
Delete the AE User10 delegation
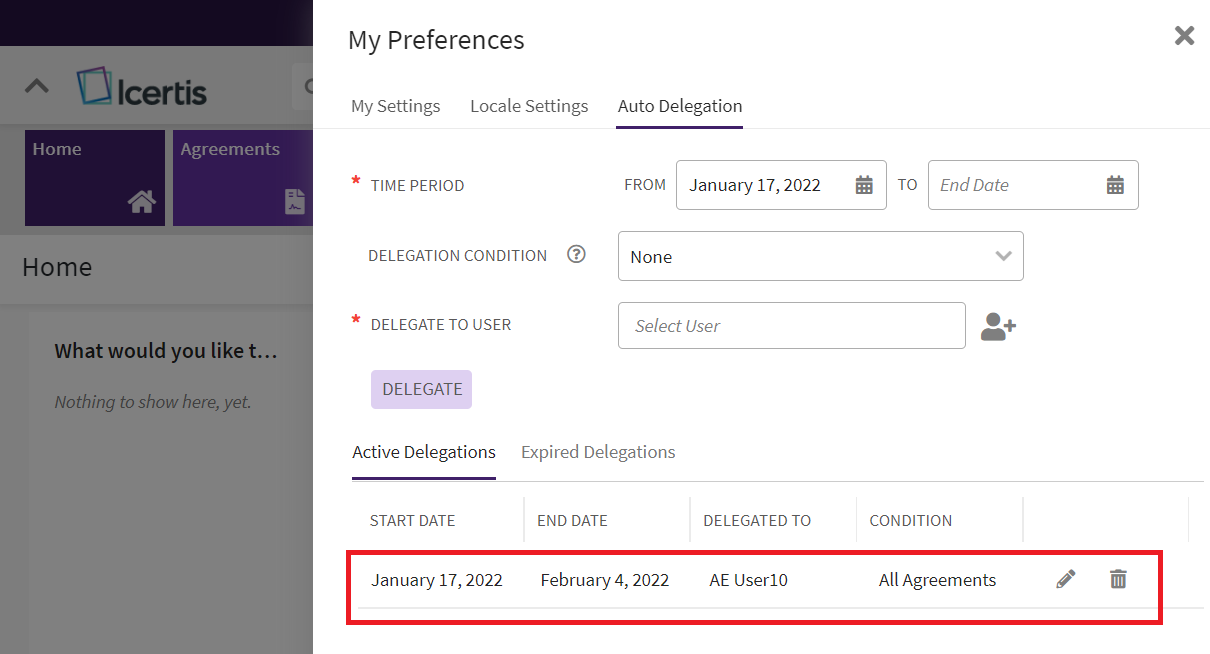tap(1118, 579)
